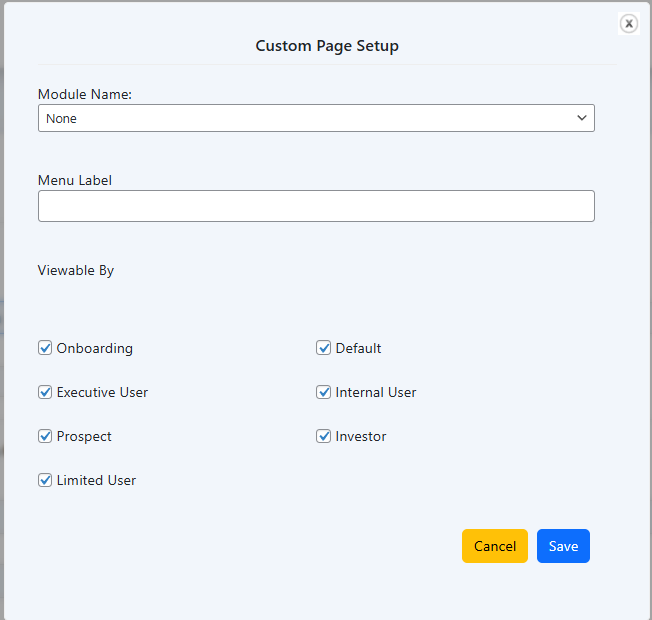The height and width of the screenshot is (620, 652).
Task: Click the chevron arrow in Module Name field
Action: [x=582, y=118]
